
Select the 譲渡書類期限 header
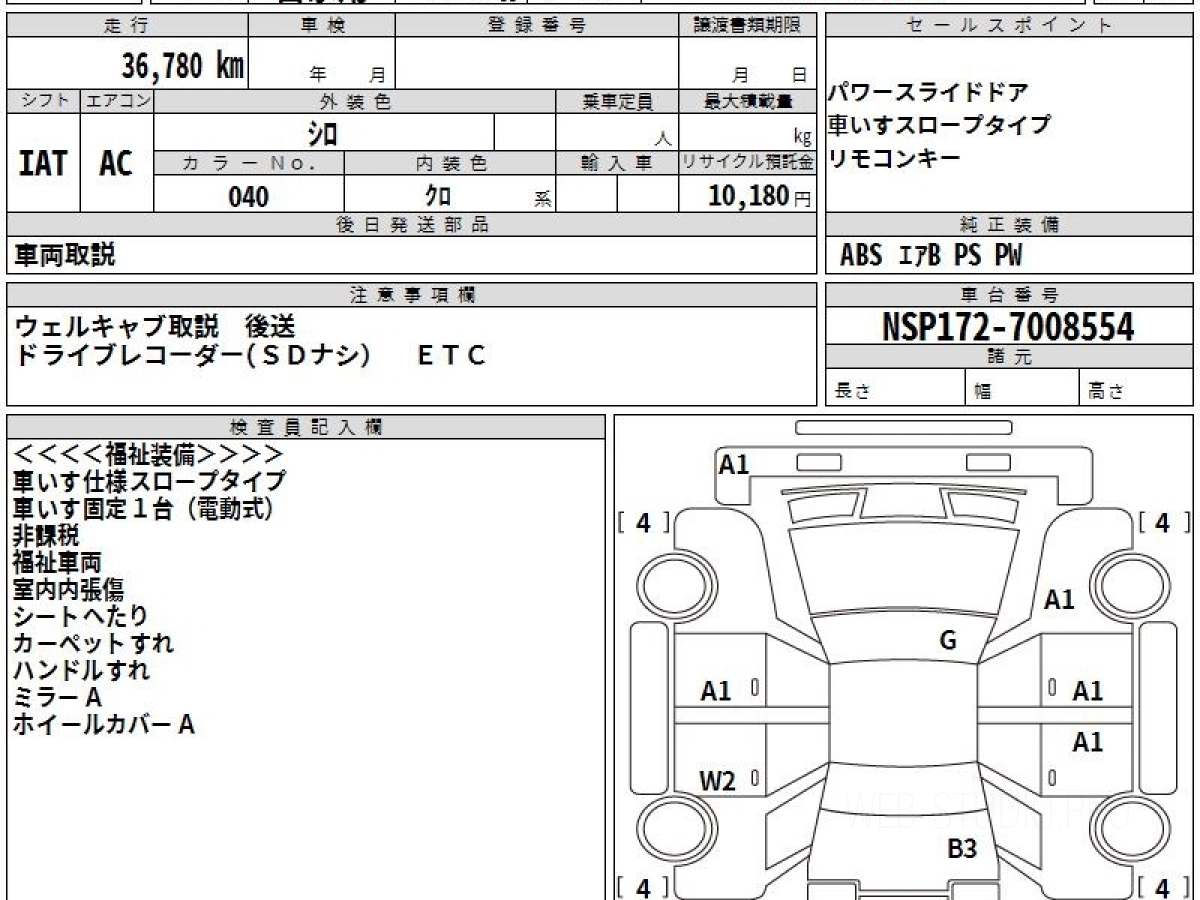click(747, 26)
